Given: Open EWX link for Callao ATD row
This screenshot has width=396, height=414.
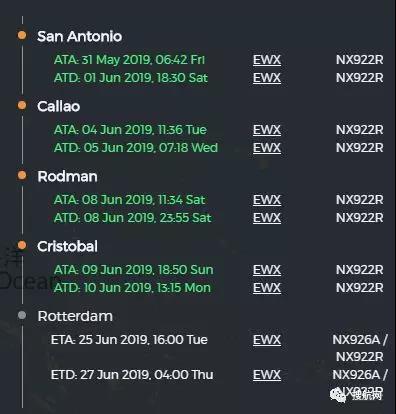Looking at the screenshot, I should click(x=267, y=148).
